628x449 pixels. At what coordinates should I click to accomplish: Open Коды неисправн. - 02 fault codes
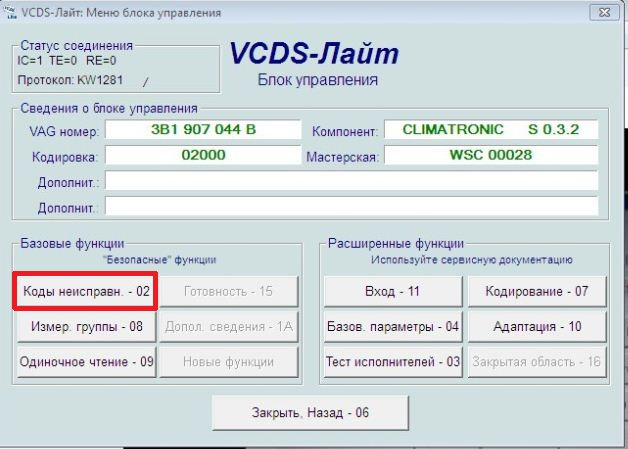[x=86, y=291]
